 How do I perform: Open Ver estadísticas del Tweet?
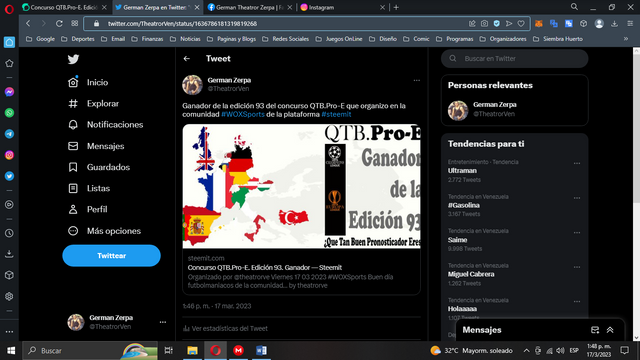225,328
